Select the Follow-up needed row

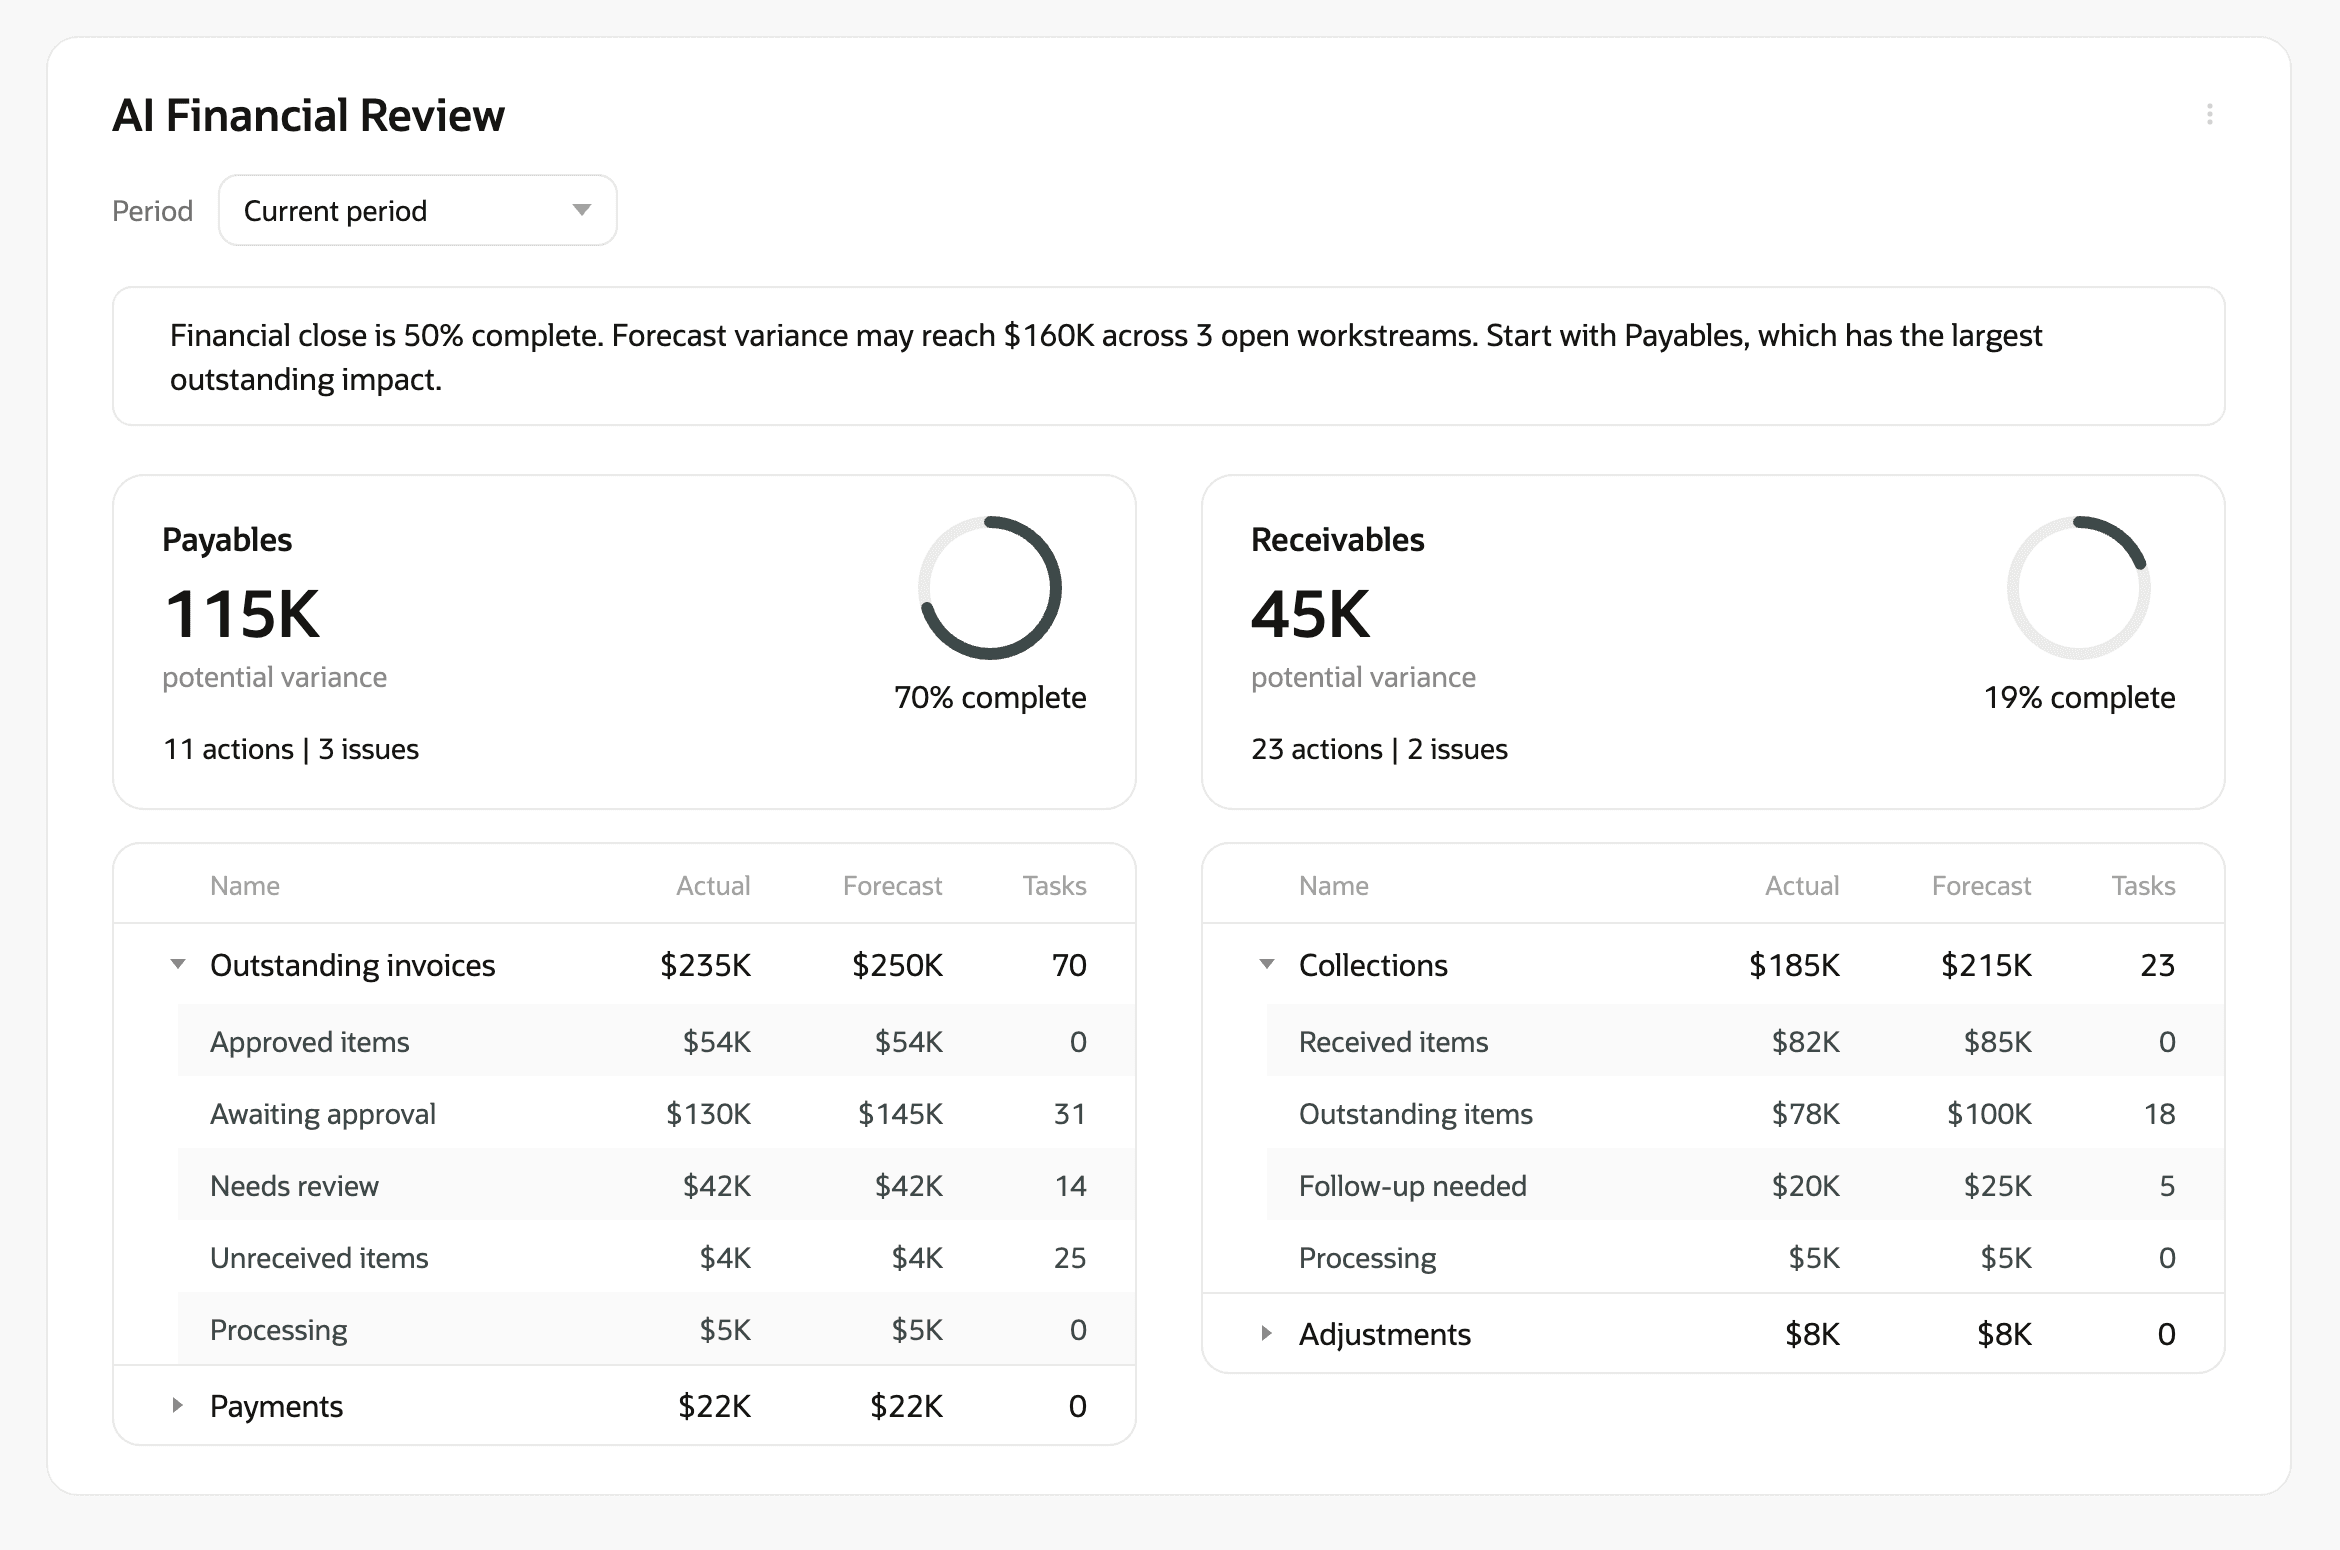(x=1412, y=1185)
